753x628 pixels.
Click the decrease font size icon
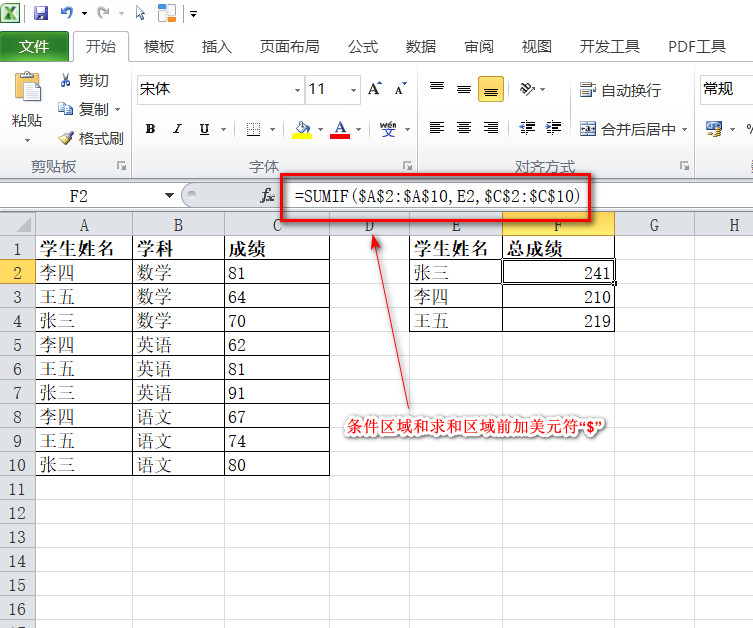pos(401,89)
